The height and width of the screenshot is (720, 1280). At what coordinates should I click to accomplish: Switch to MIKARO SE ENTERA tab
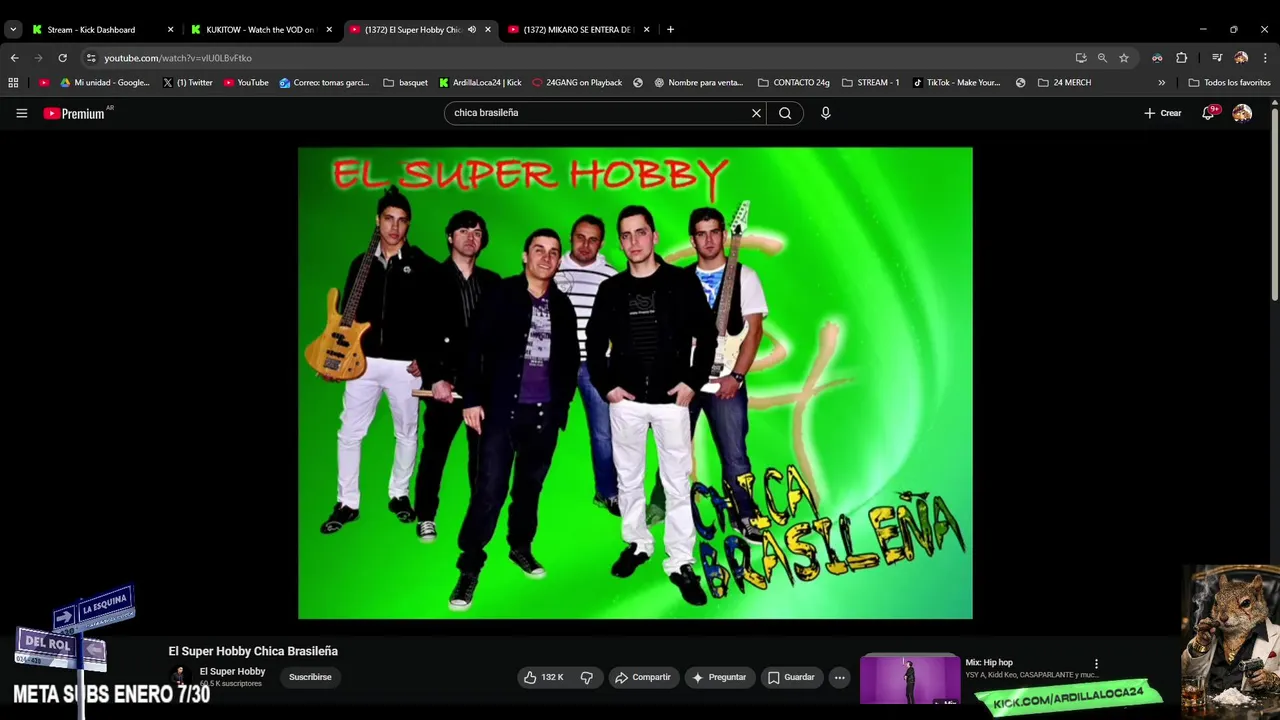577,30
